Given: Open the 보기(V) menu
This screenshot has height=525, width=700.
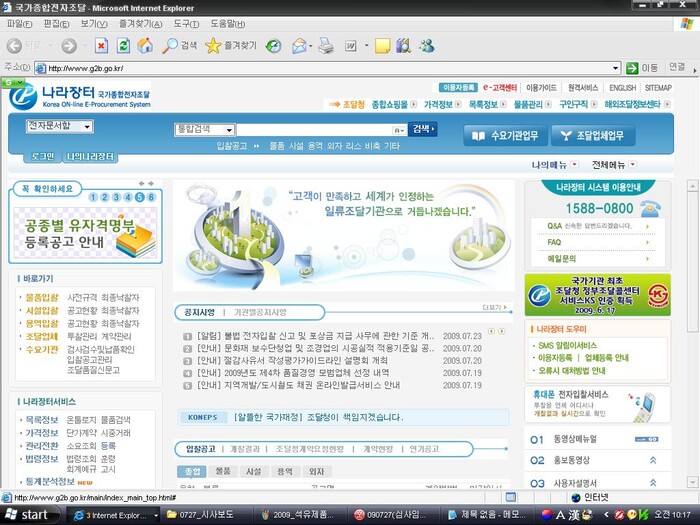Looking at the screenshot, I should click(94, 24).
